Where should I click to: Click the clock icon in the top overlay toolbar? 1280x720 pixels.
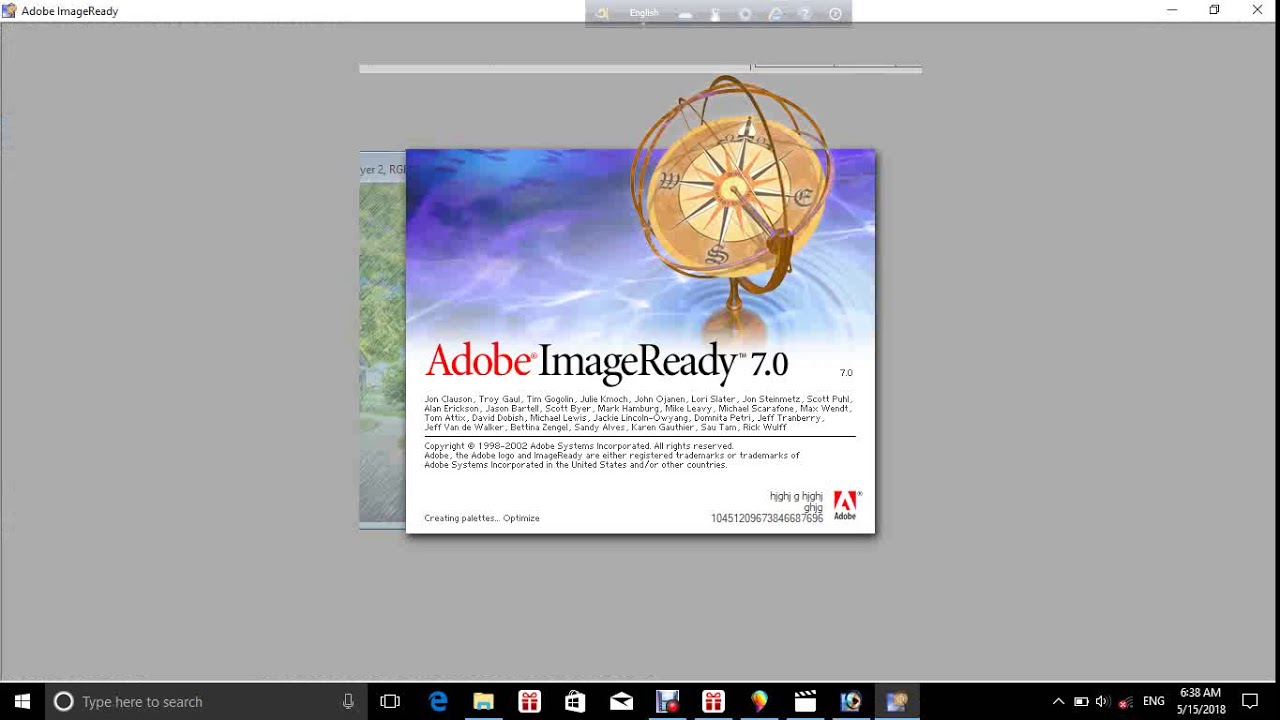tap(835, 14)
